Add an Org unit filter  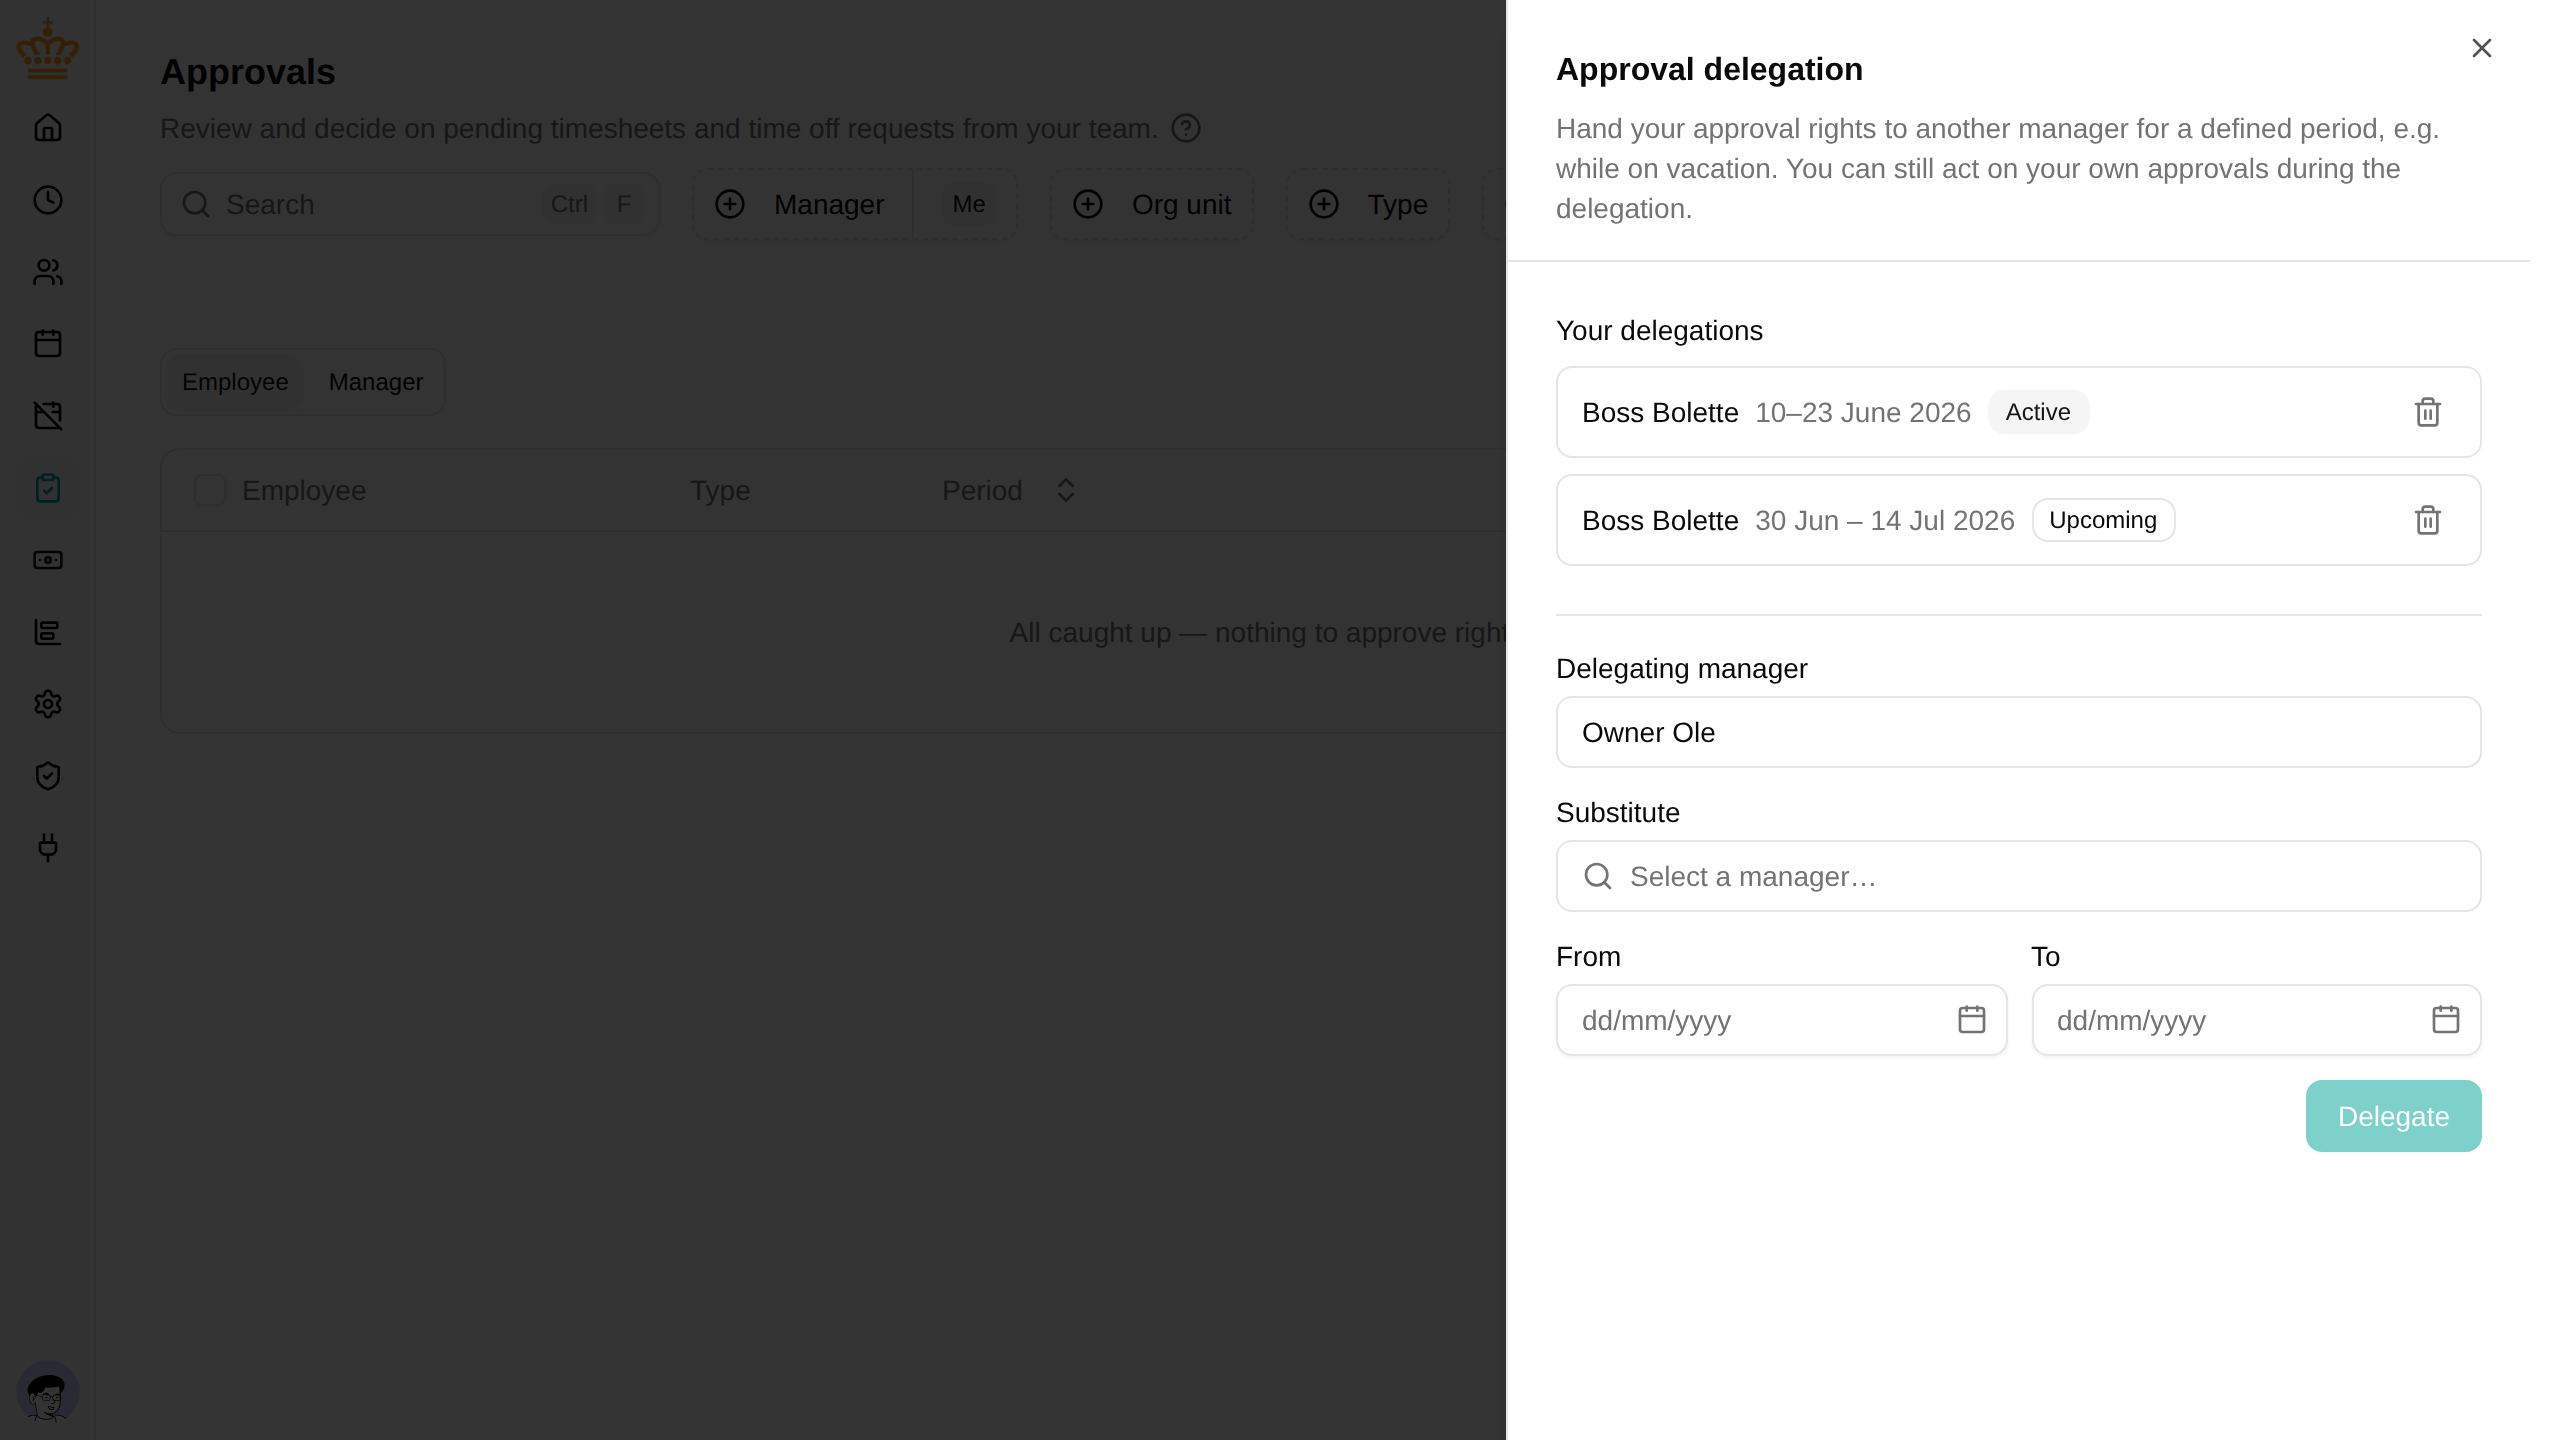1152,204
